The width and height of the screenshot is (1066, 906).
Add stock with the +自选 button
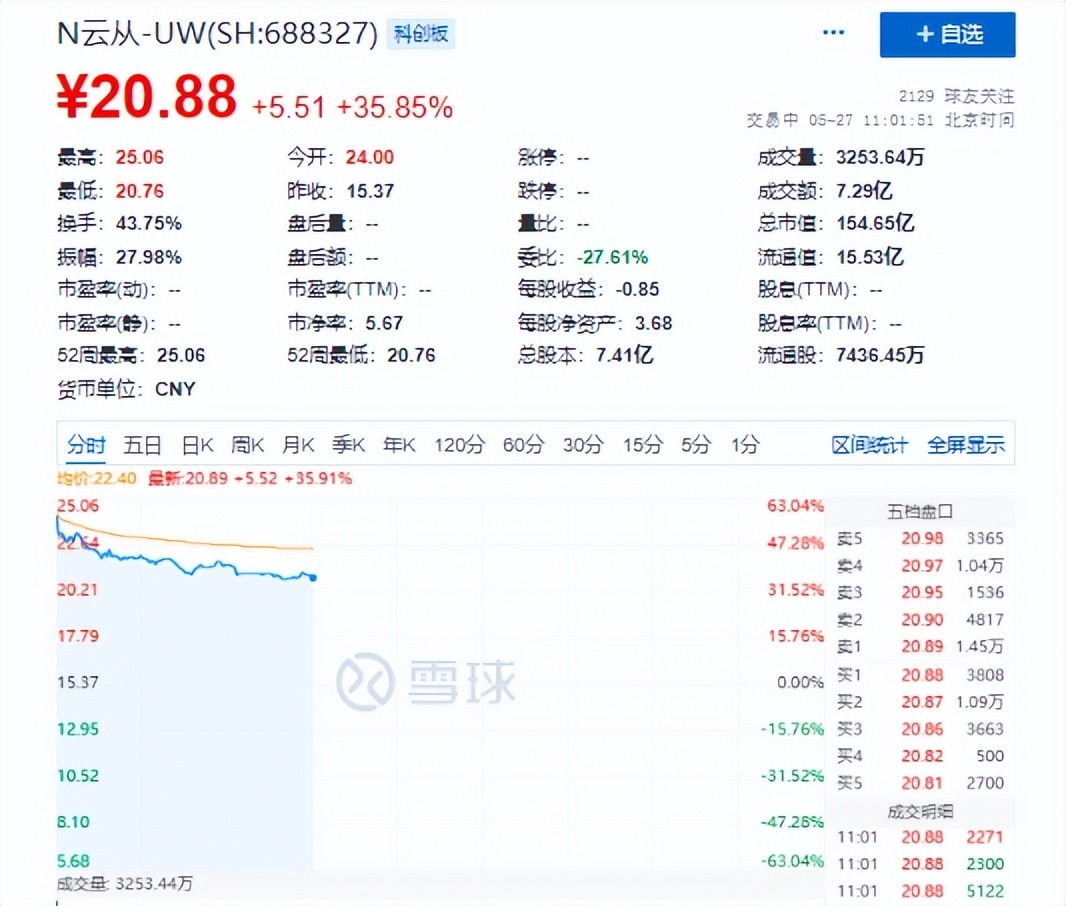pyautogui.click(x=947, y=34)
